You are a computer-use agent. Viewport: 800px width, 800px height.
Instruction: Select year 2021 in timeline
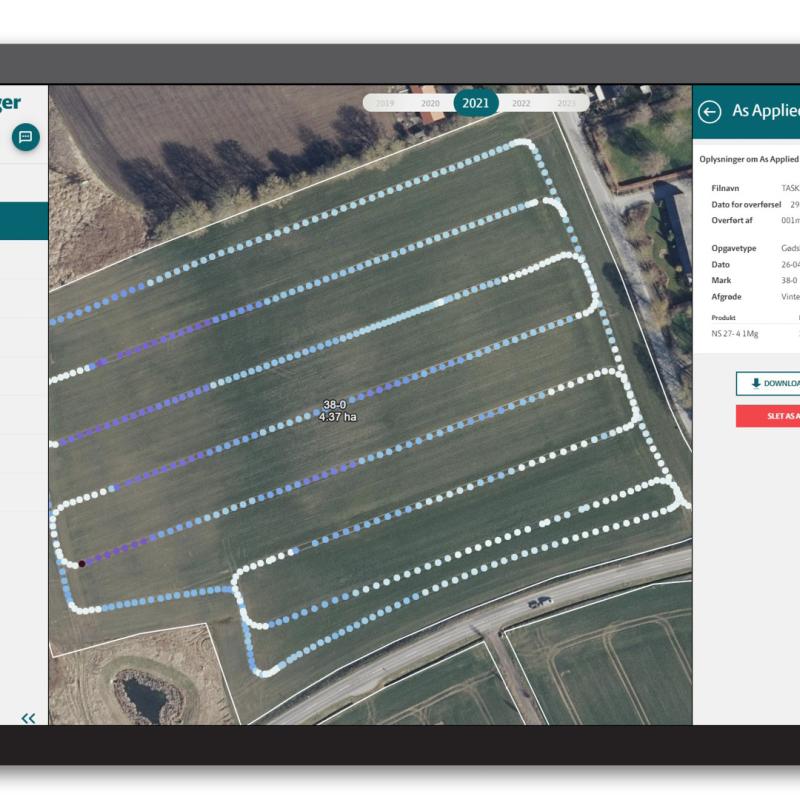476,103
